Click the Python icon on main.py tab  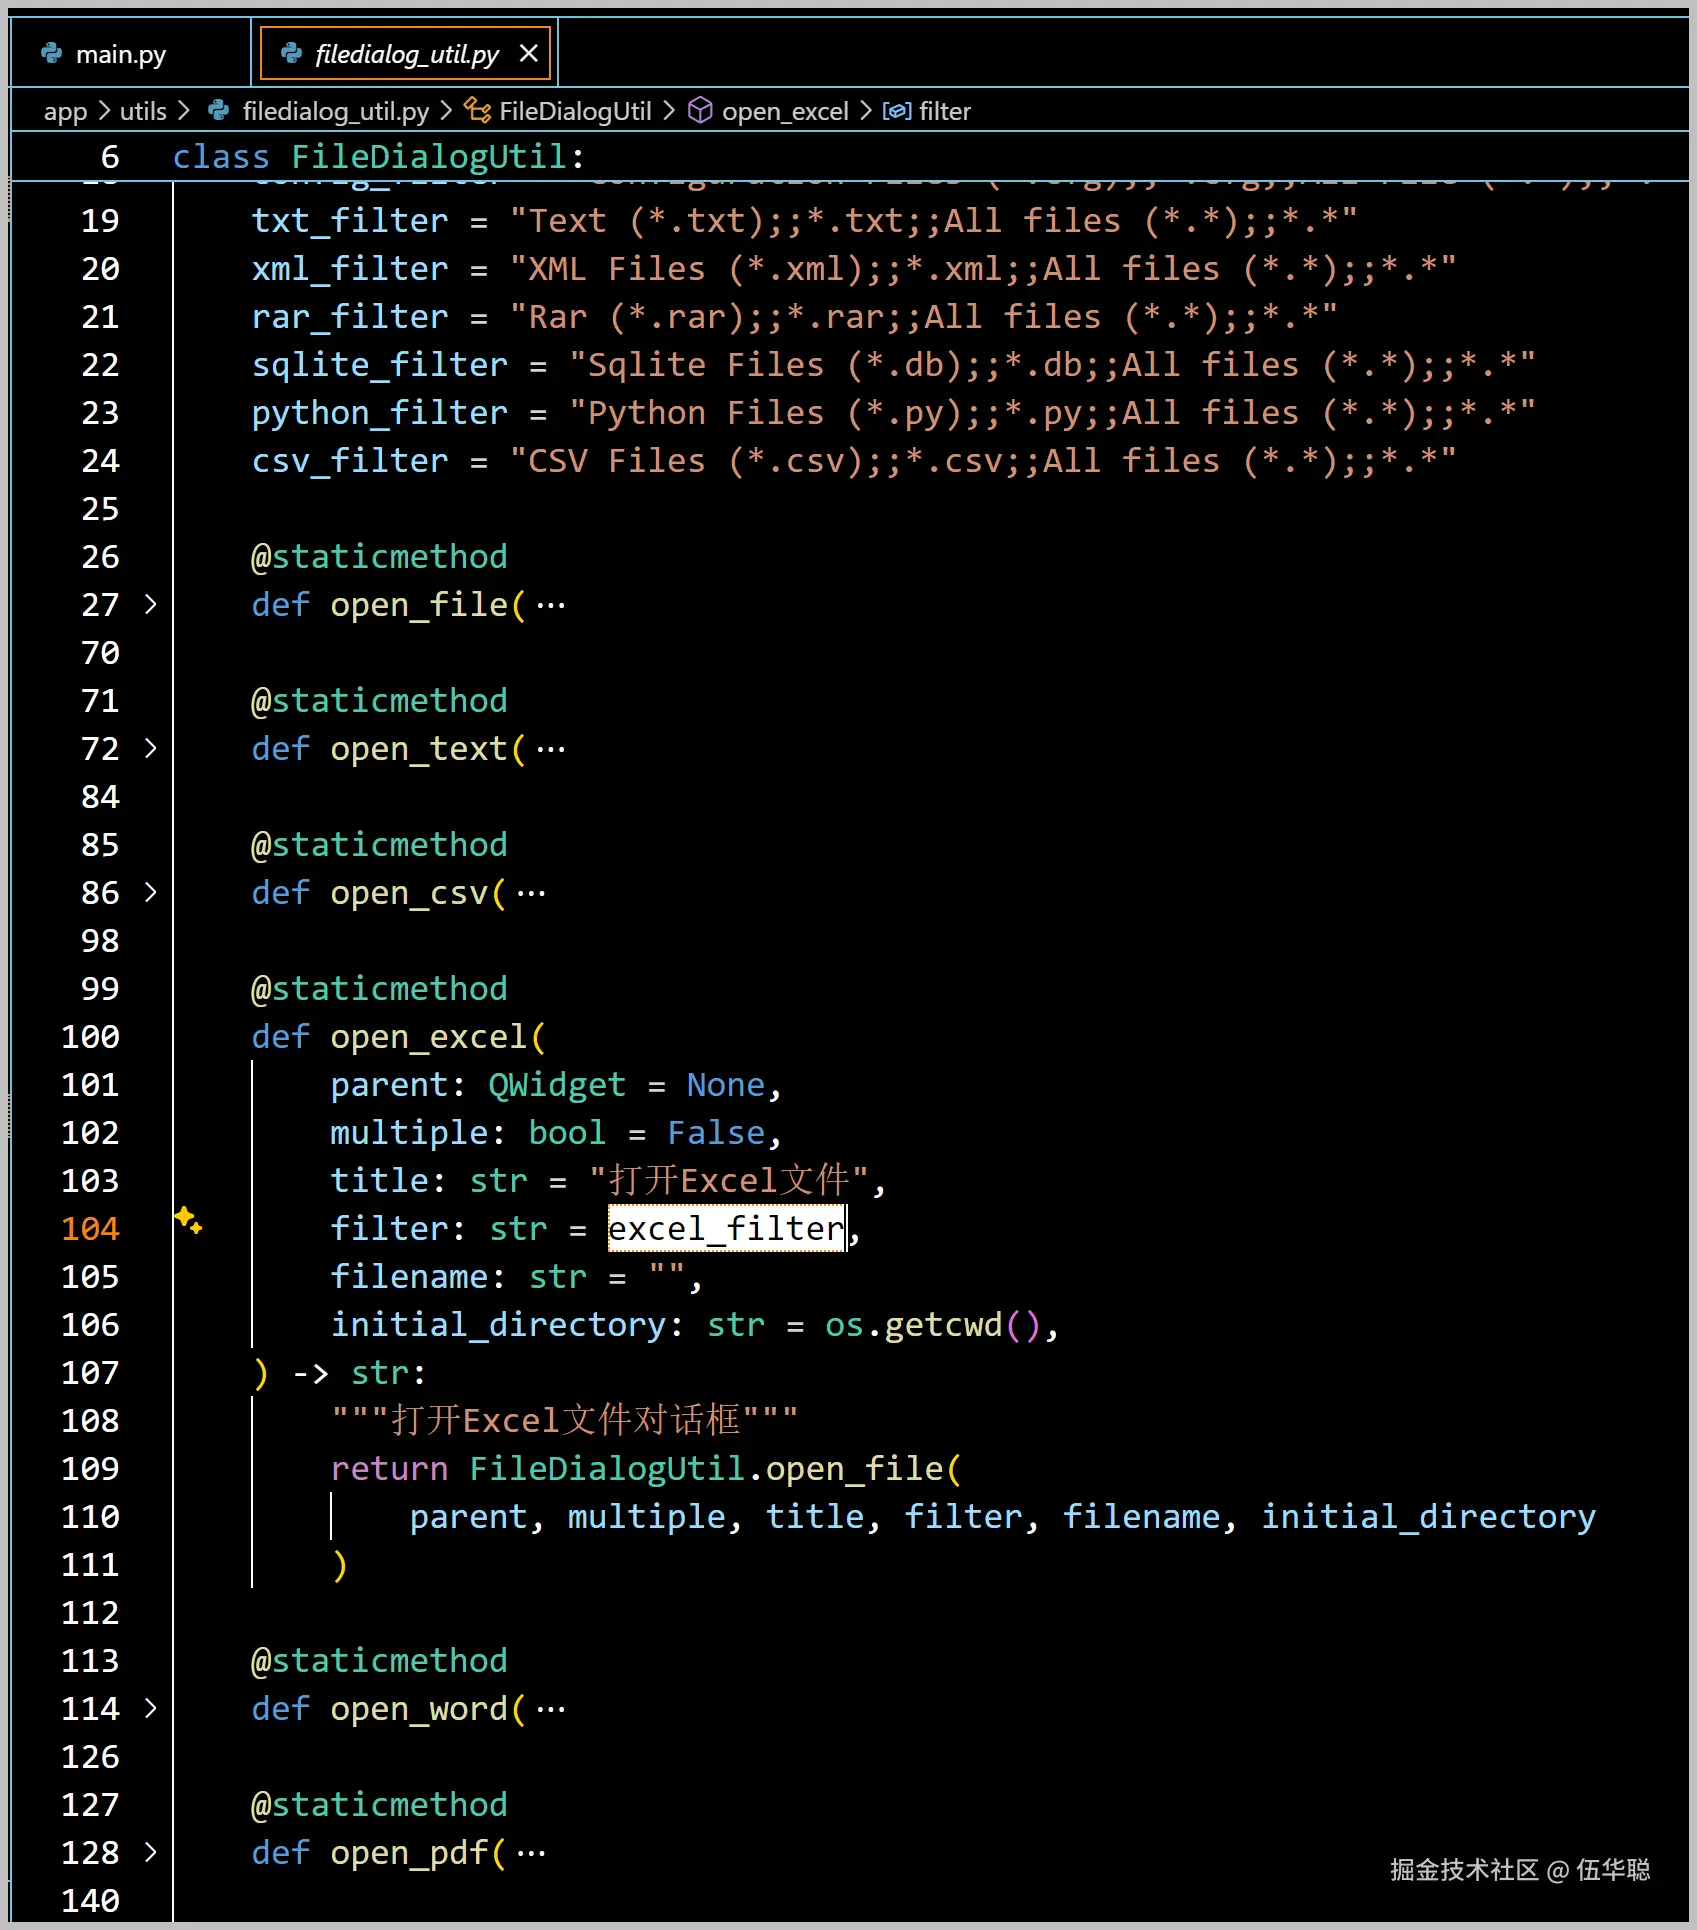[x=52, y=54]
